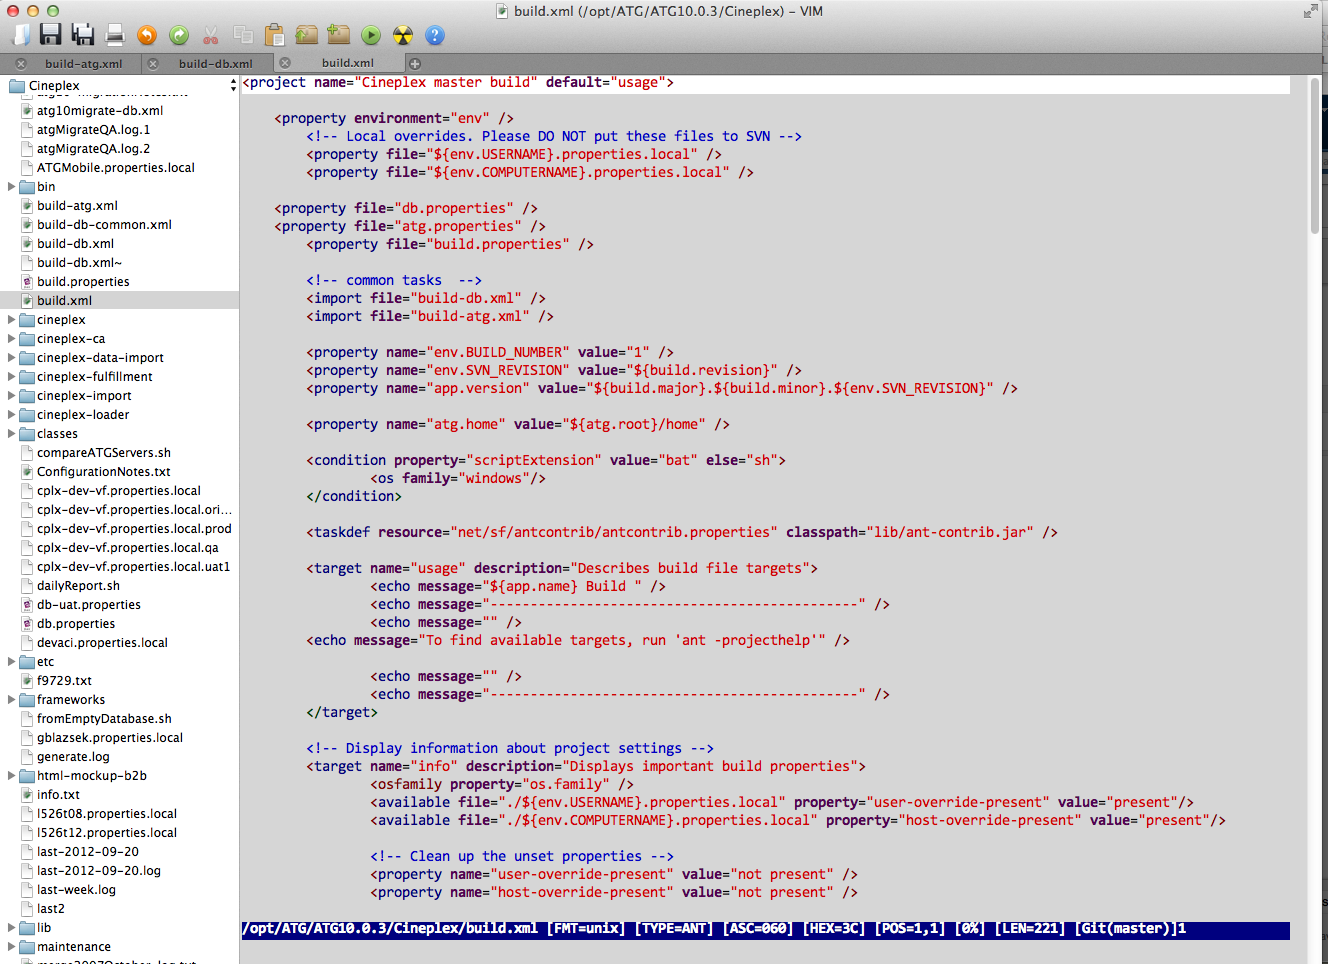The width and height of the screenshot is (1328, 964).
Task: Click the Make radiation-symbol icon
Action: tap(403, 35)
